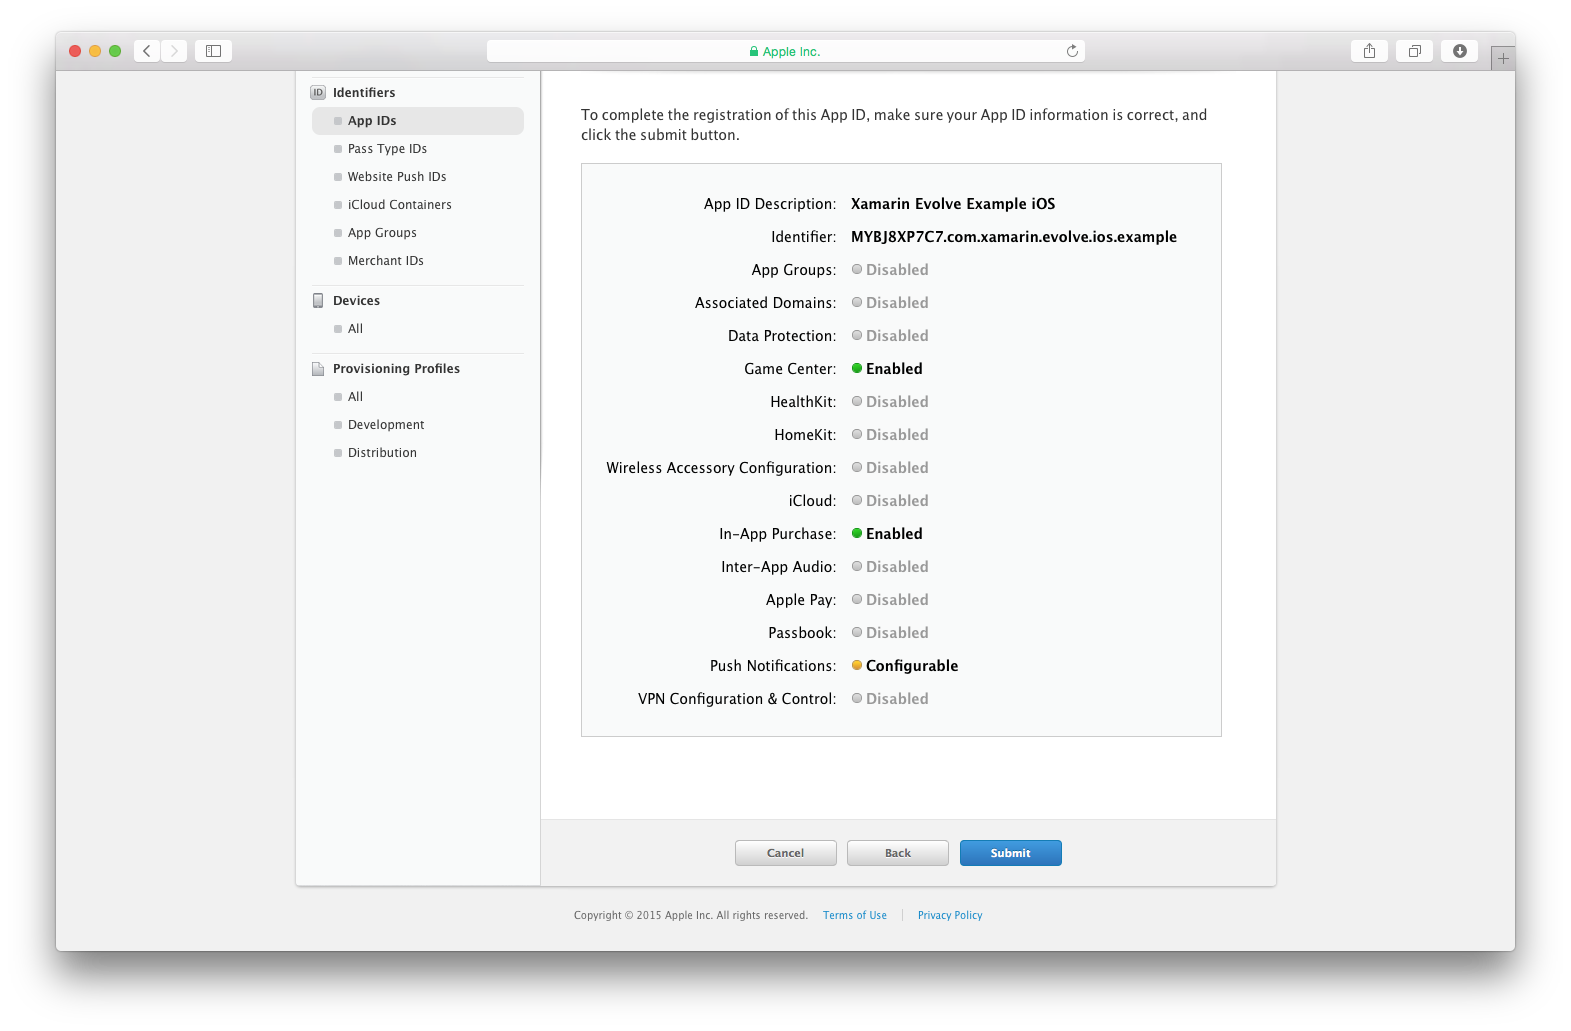Go forward using Safari forward arrow
The image size is (1571, 1031).
pyautogui.click(x=174, y=51)
